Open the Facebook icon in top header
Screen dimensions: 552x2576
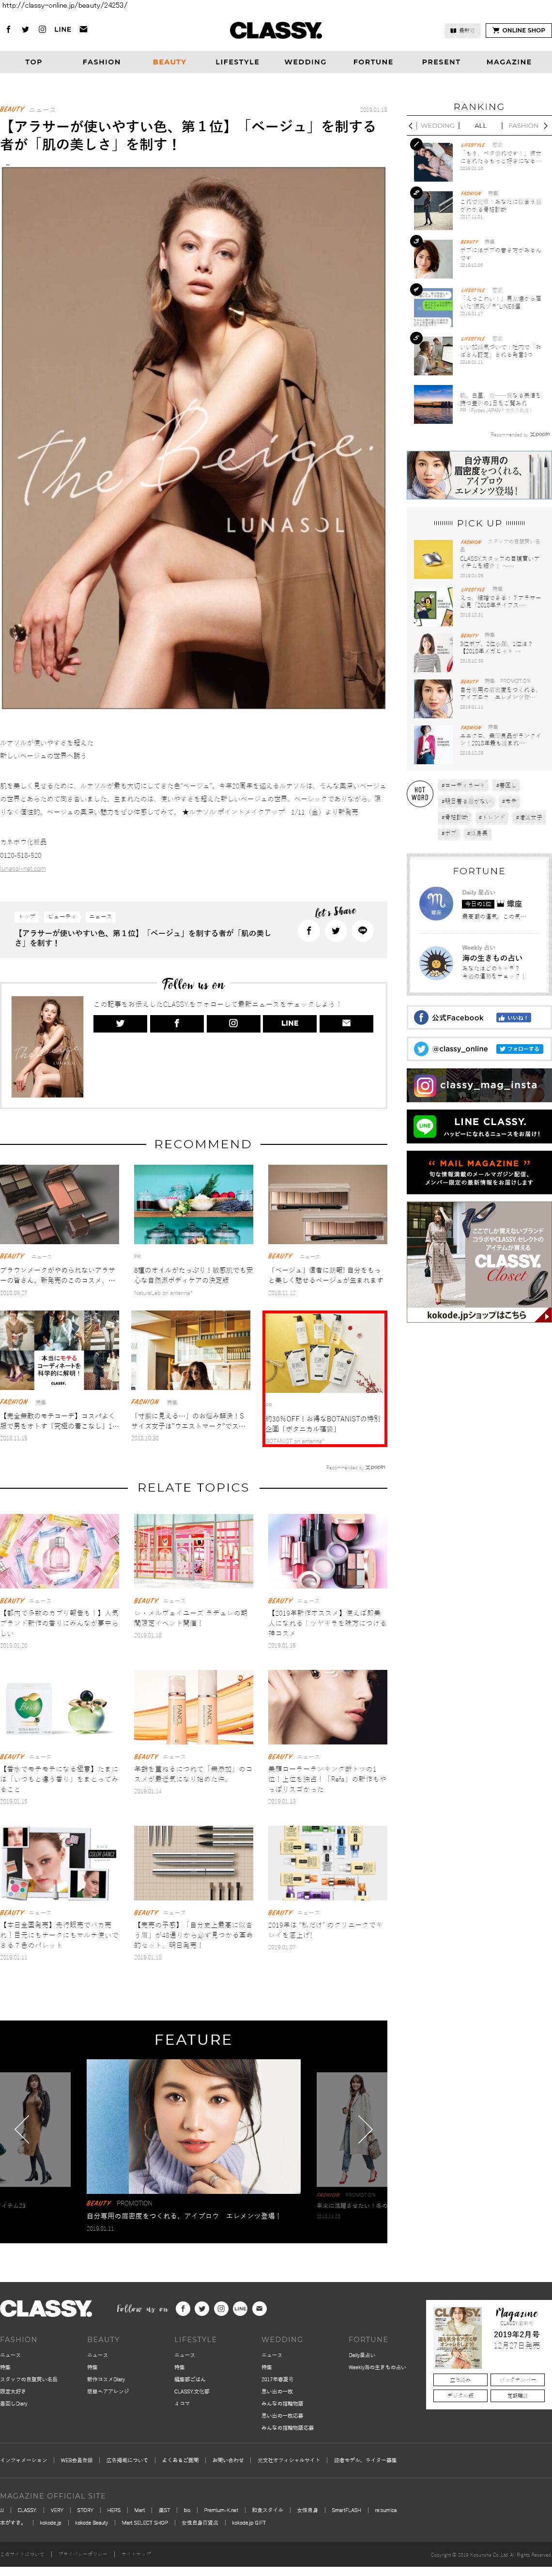coord(9,30)
